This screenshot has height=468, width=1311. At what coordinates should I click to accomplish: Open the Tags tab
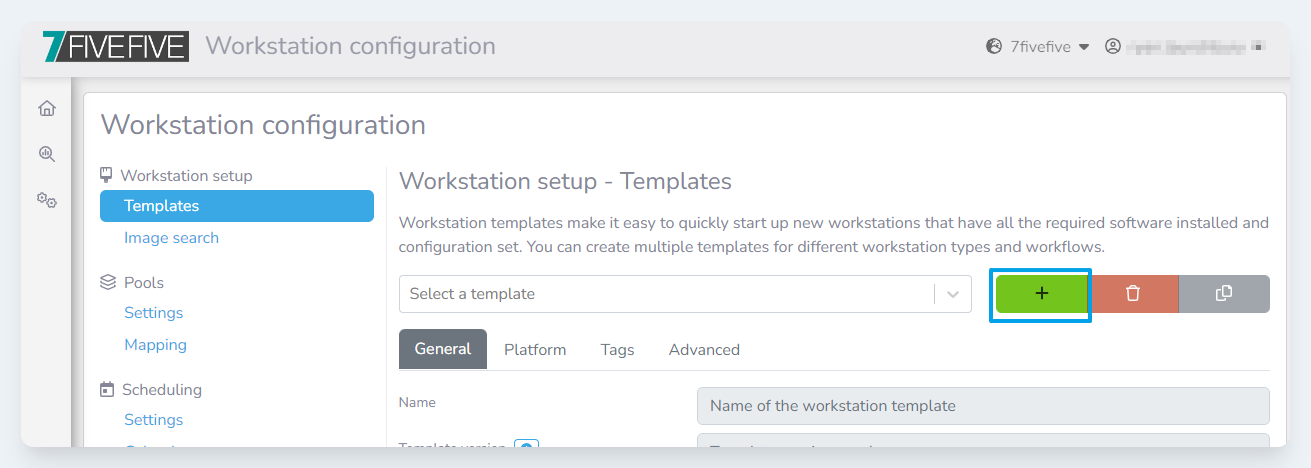pos(617,350)
